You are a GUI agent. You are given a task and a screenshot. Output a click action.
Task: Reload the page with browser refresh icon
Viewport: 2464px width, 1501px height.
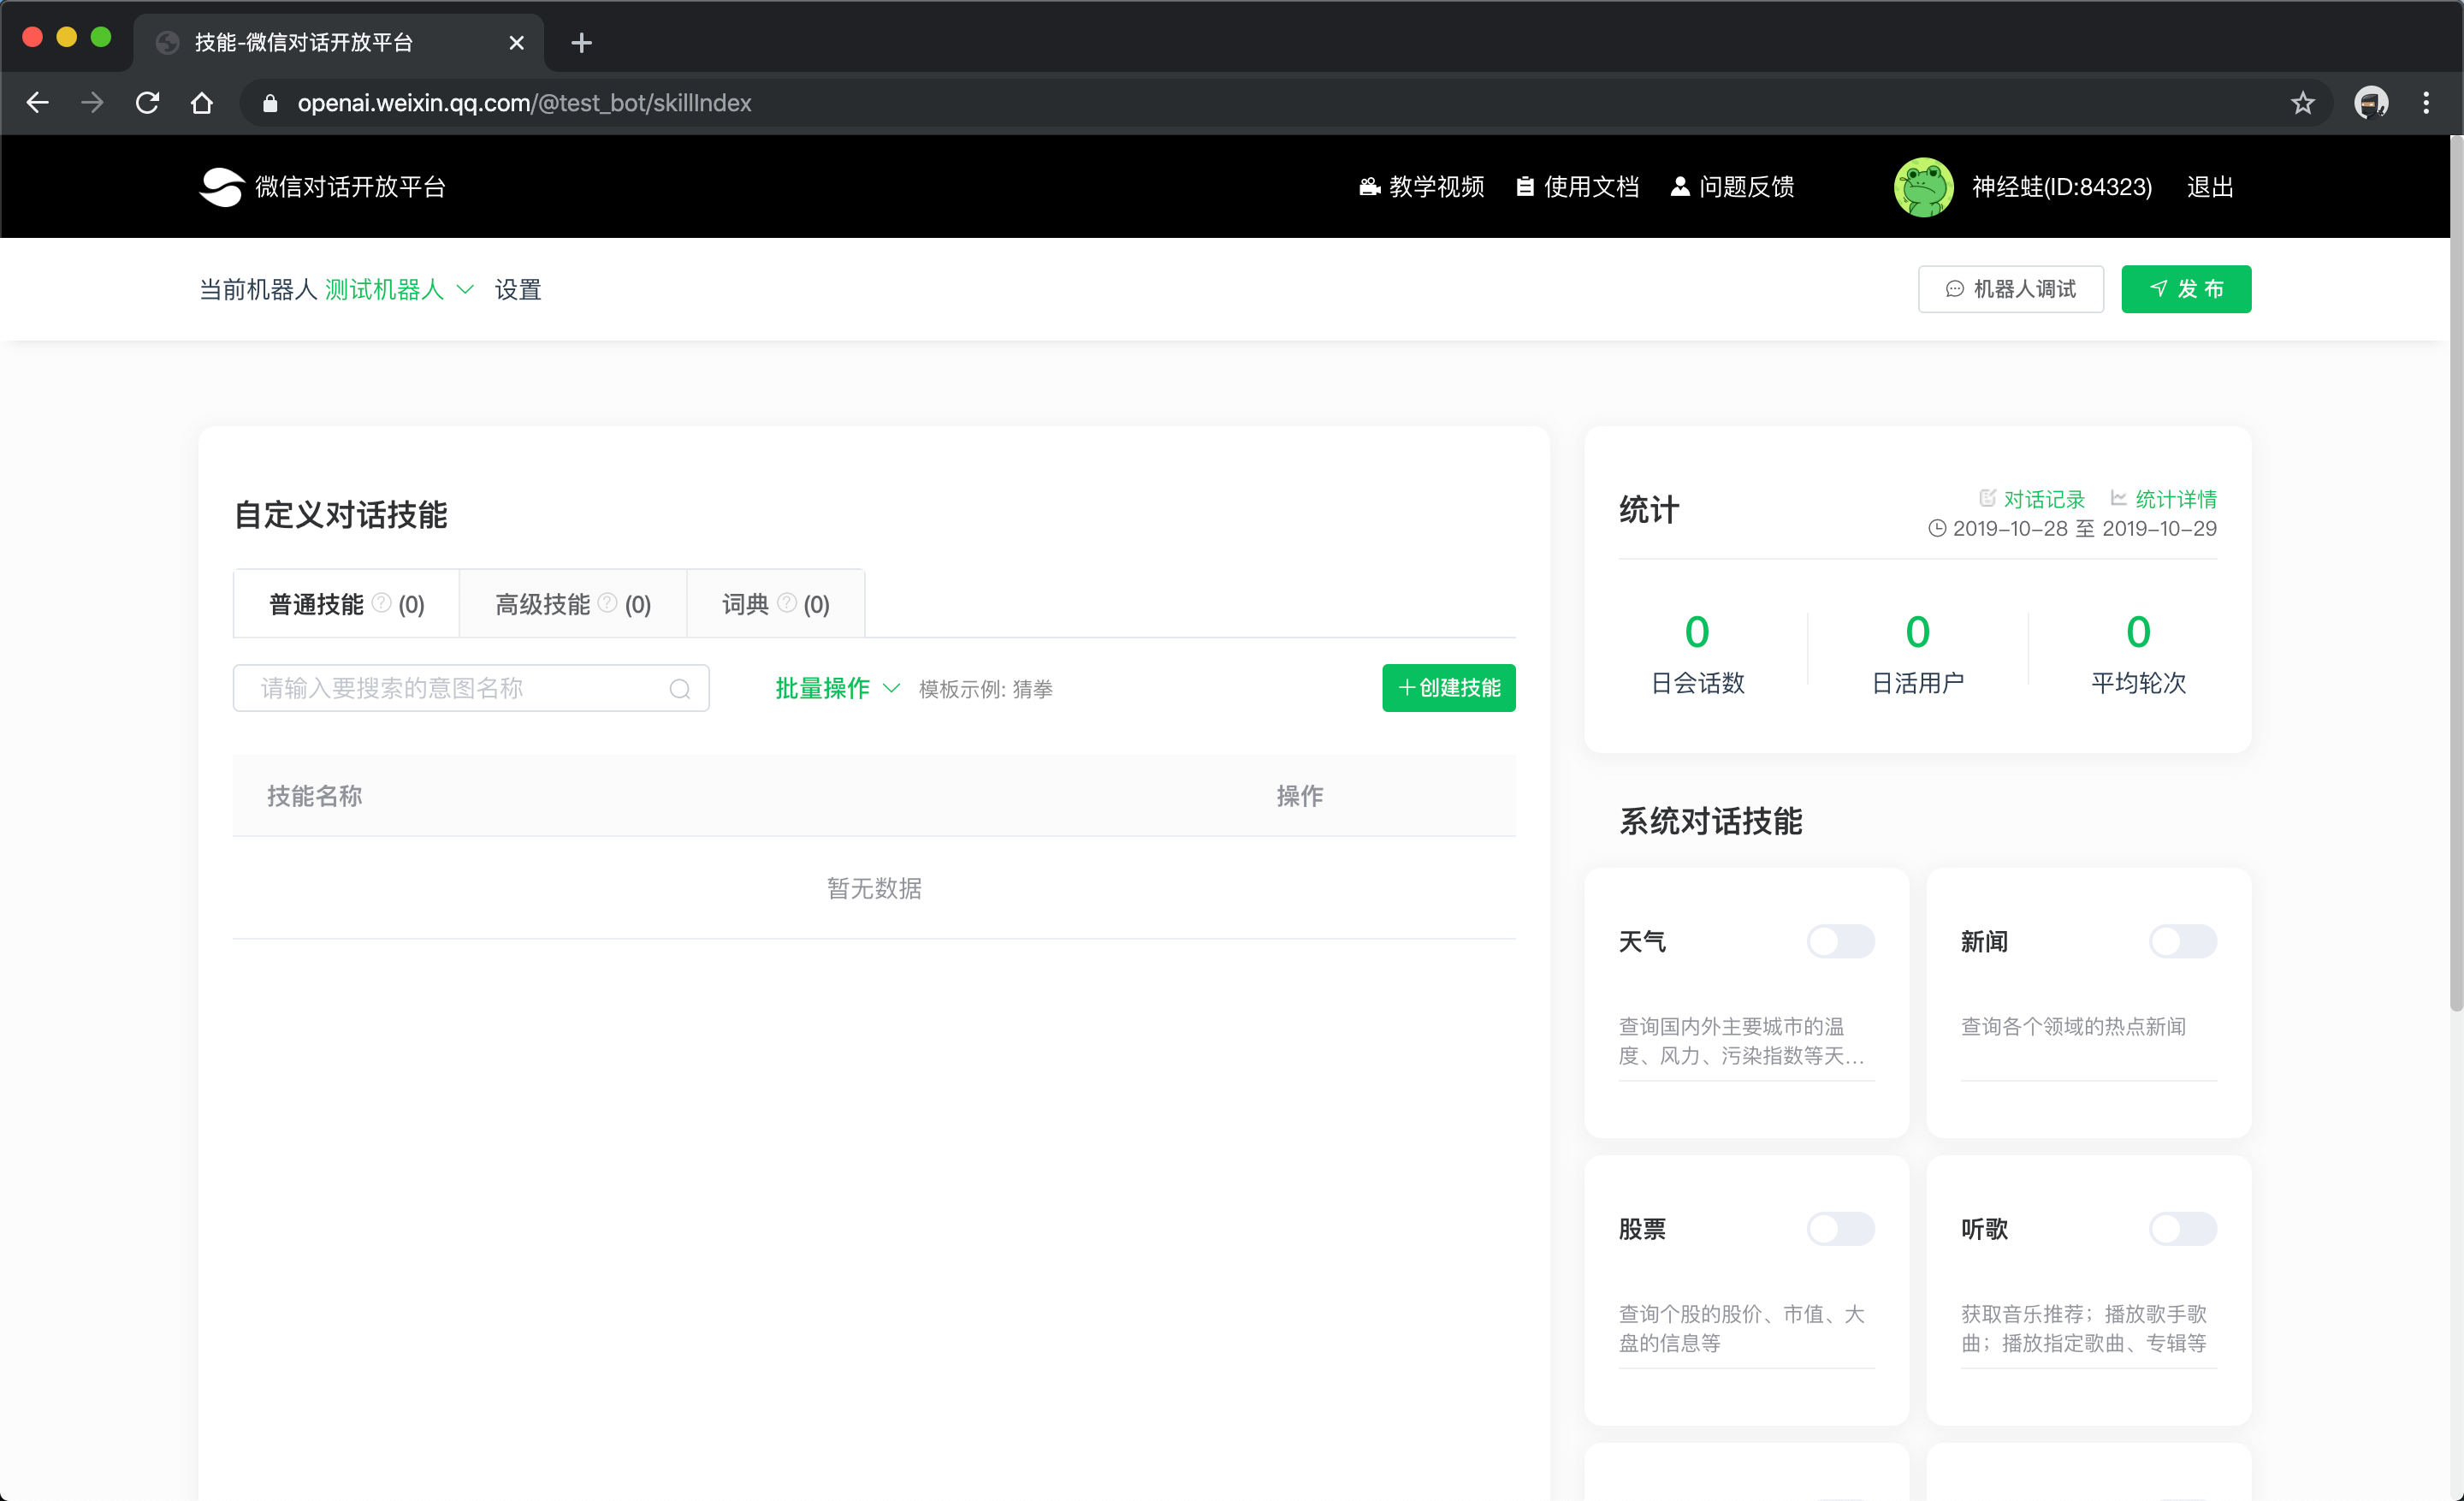[x=147, y=103]
